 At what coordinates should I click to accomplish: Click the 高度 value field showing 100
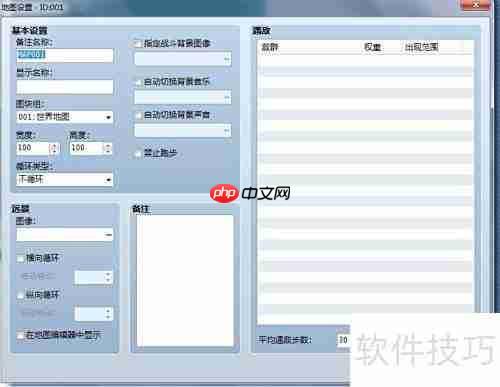[x=86, y=148]
